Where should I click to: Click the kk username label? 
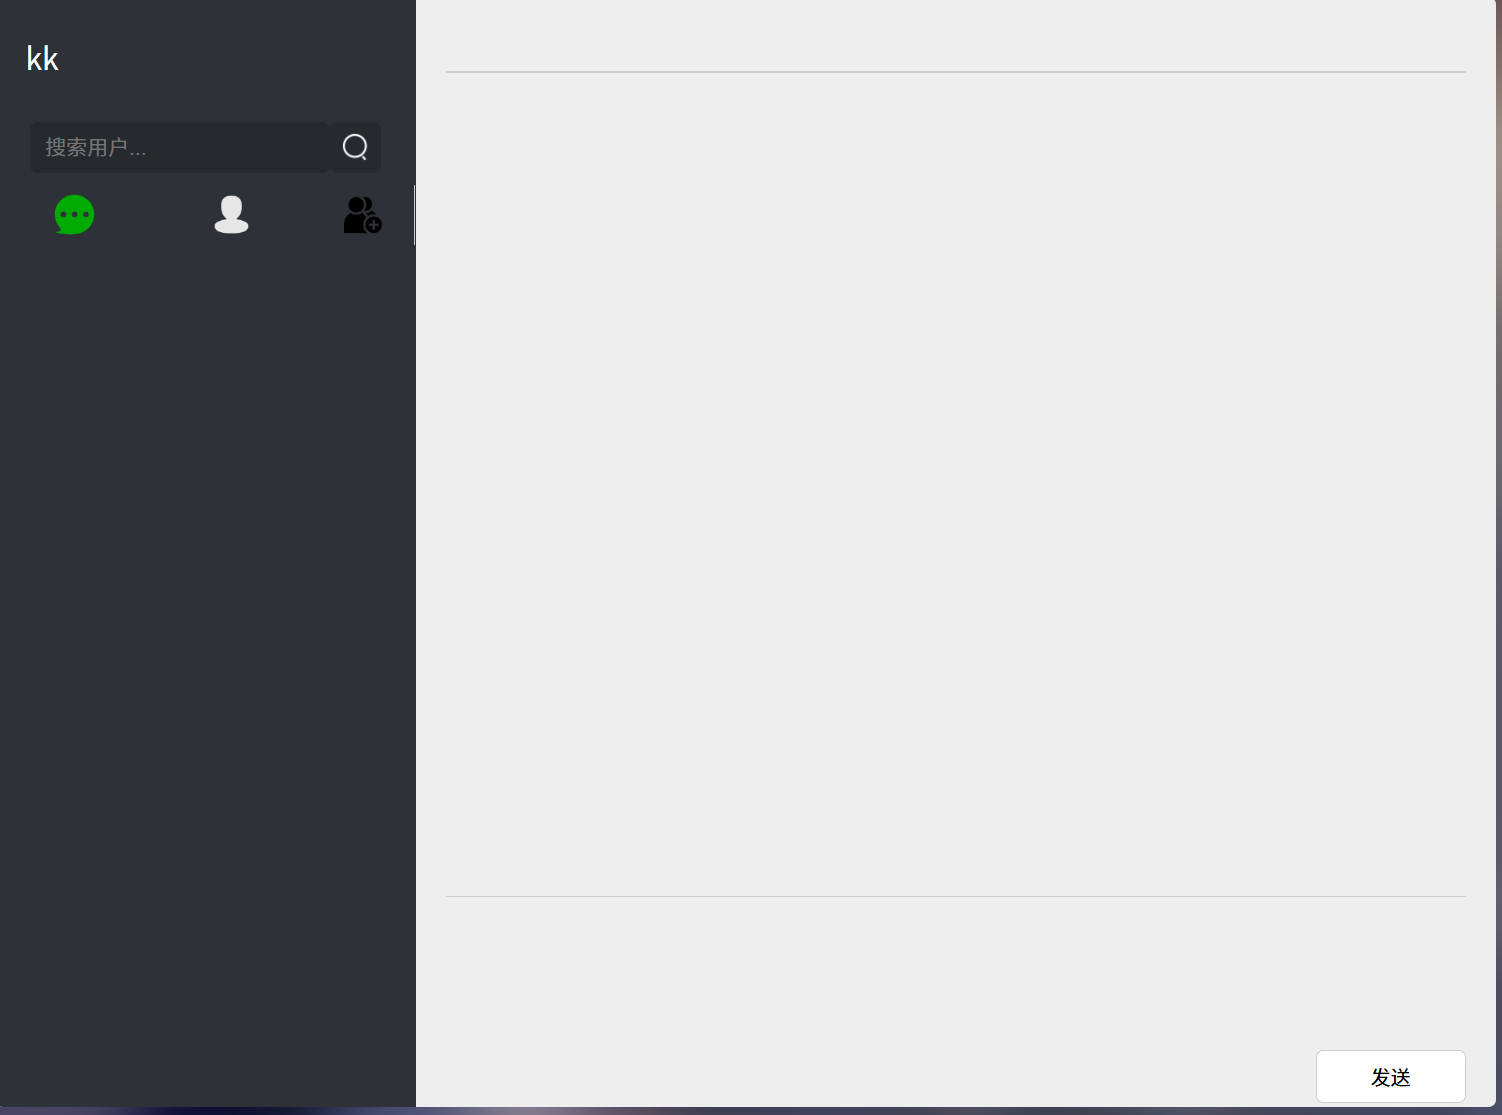(42, 59)
